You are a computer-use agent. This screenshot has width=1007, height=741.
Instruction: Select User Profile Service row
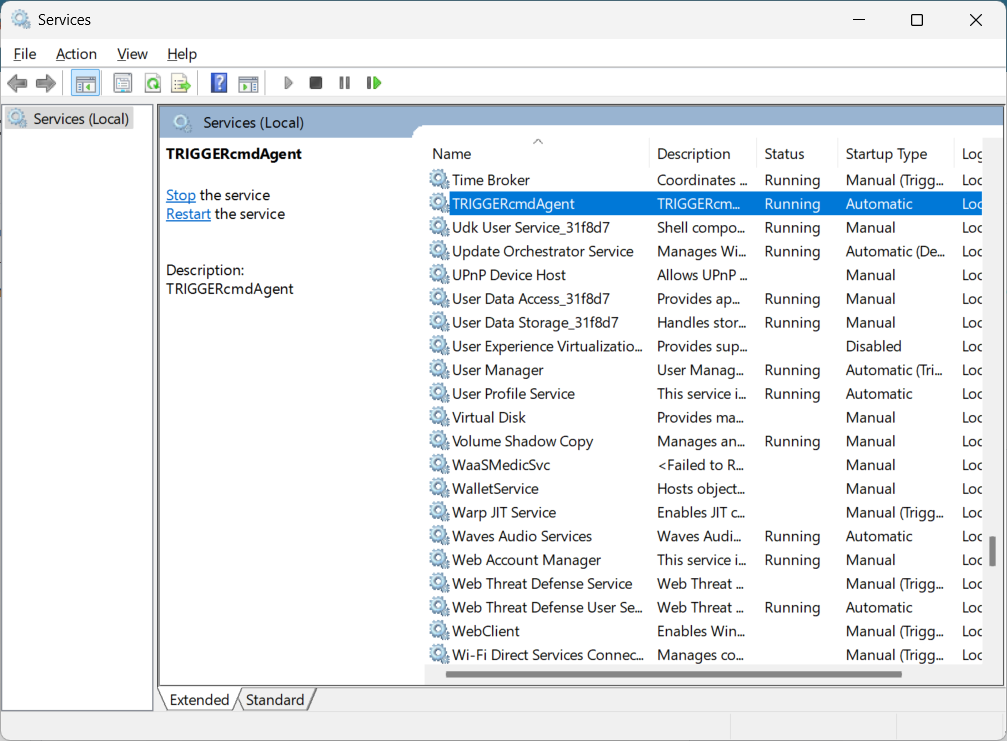pyautogui.click(x=704, y=394)
